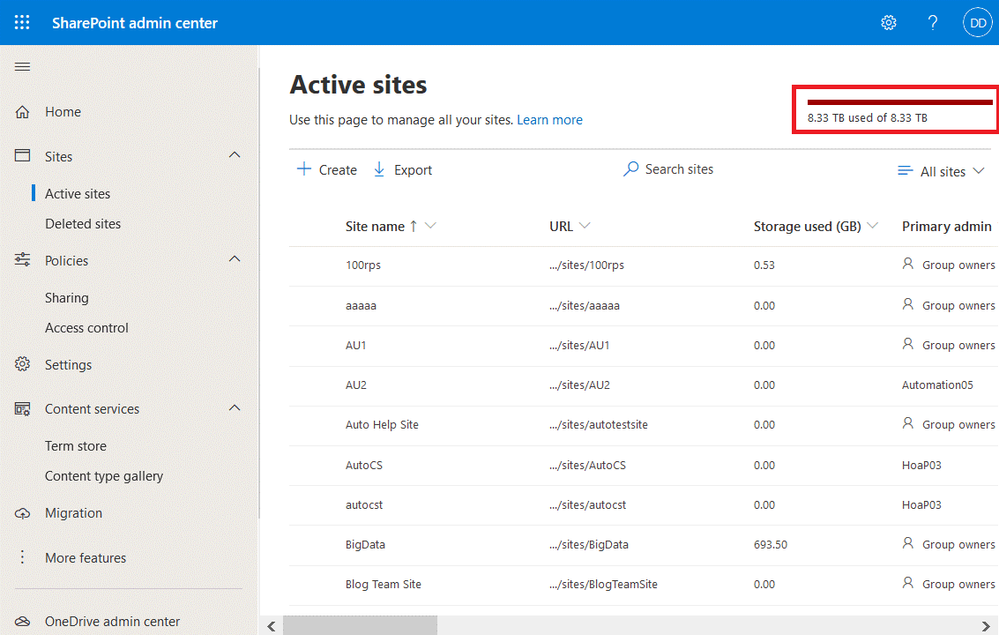Viewport: 999px width, 635px height.
Task: Open the help panel
Action: 932,21
